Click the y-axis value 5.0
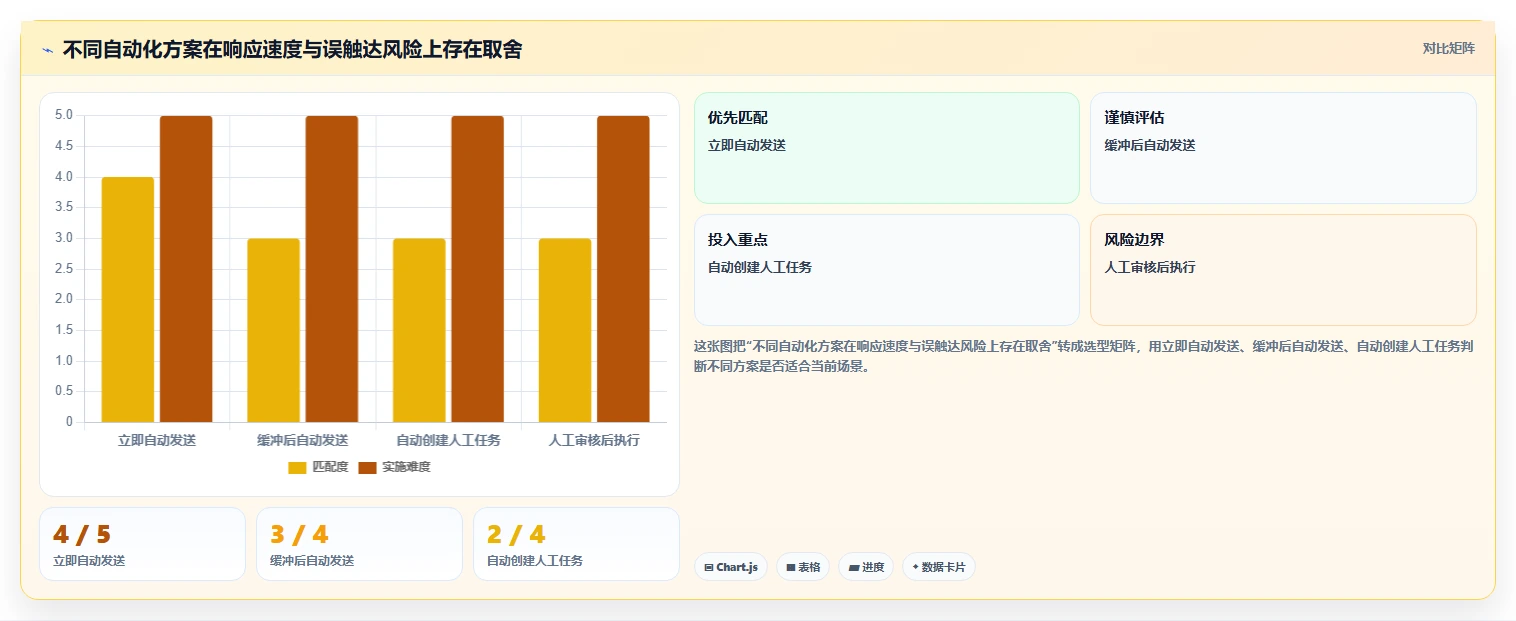This screenshot has width=1516, height=621. click(x=64, y=115)
